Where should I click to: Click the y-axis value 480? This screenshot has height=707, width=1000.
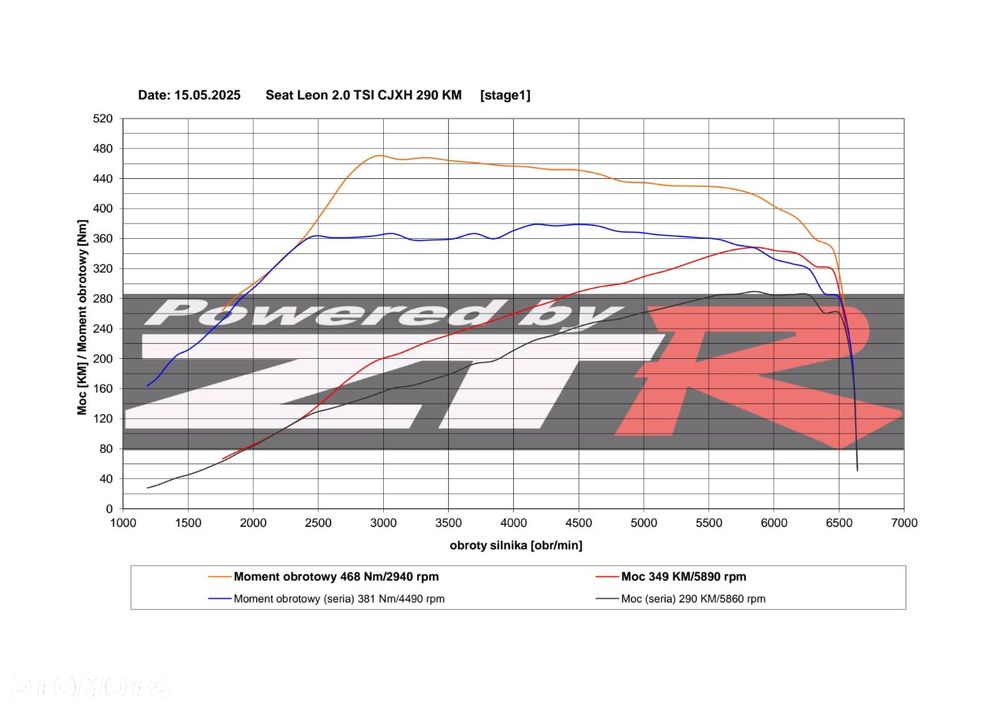click(103, 149)
